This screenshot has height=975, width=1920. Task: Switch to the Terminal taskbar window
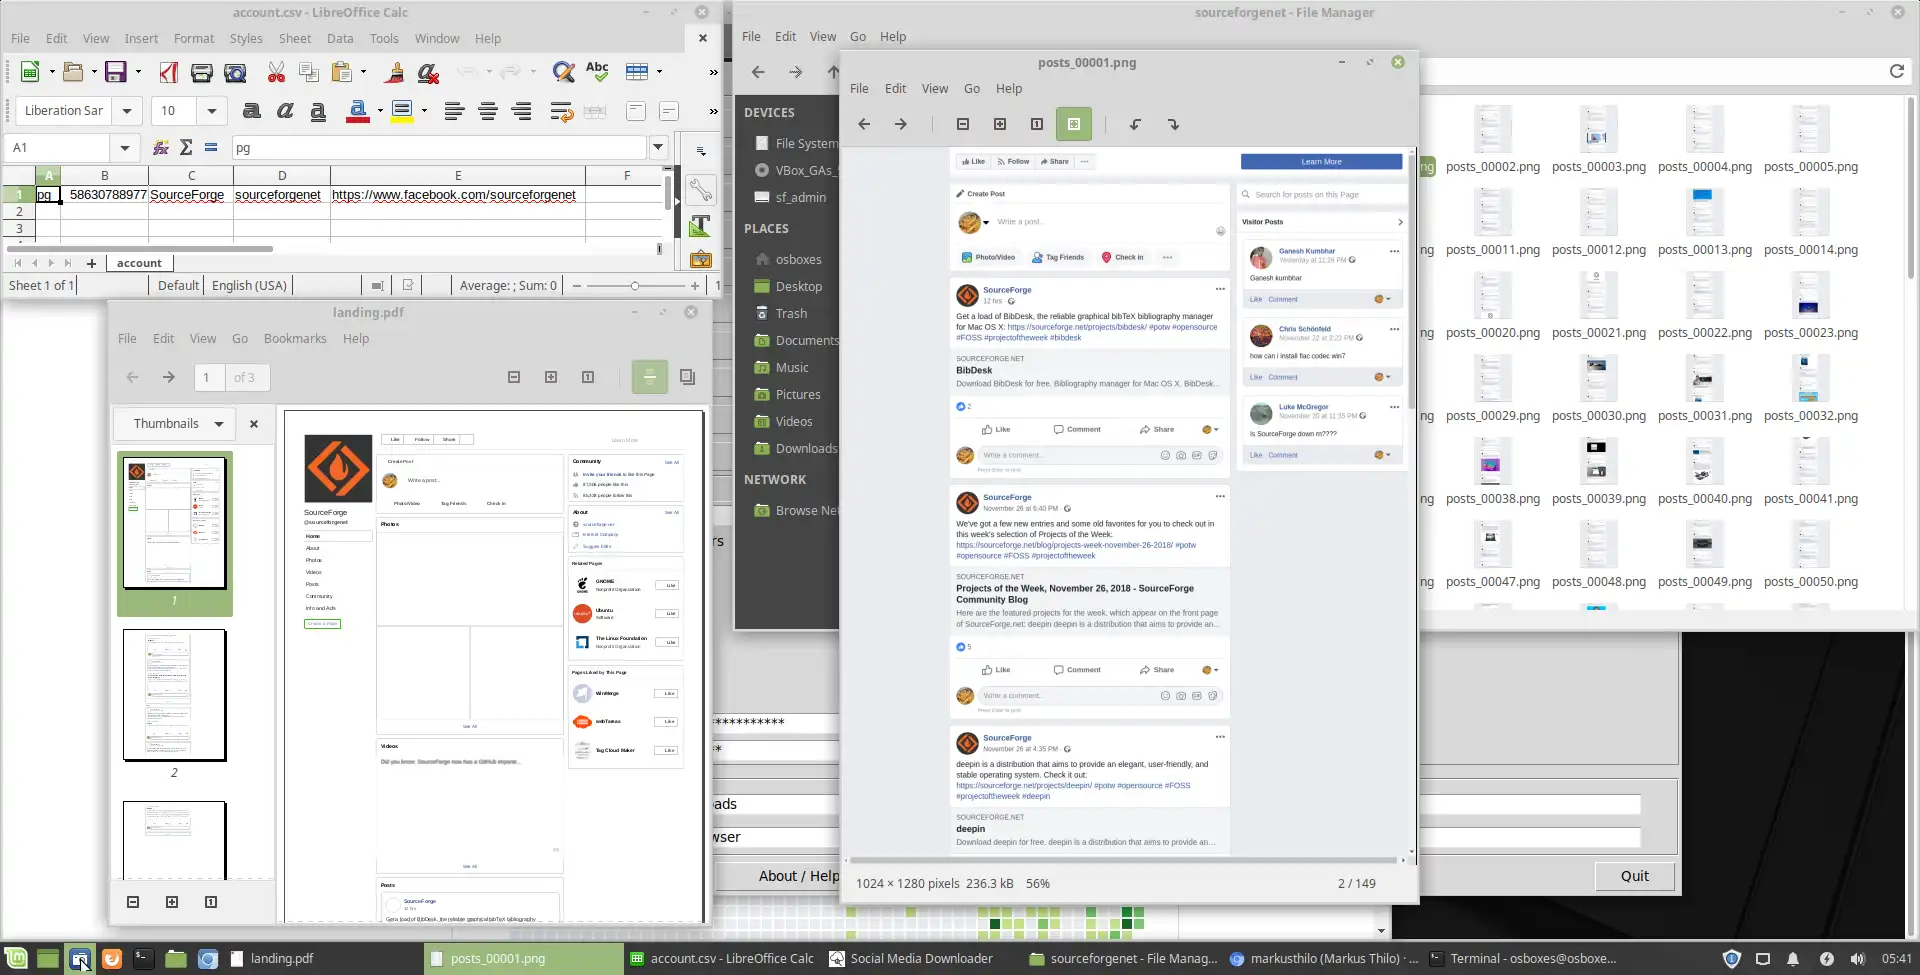(x=1522, y=958)
